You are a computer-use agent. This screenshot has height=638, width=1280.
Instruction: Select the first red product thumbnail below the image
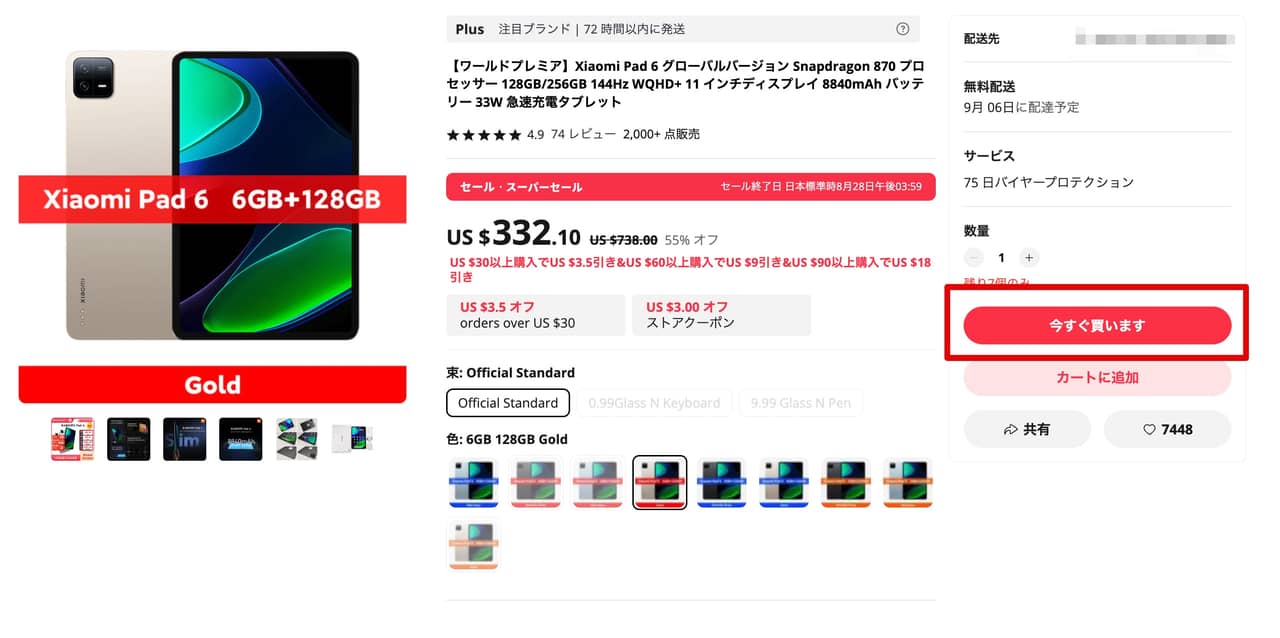click(72, 439)
